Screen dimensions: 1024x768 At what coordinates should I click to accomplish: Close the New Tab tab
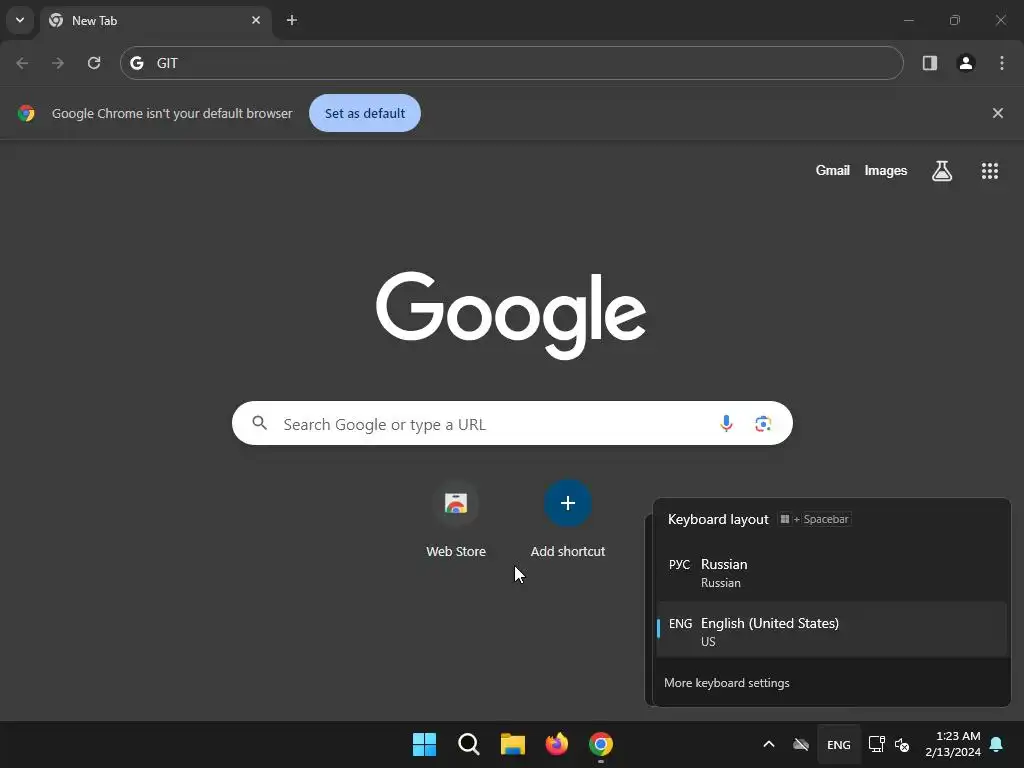click(x=256, y=20)
